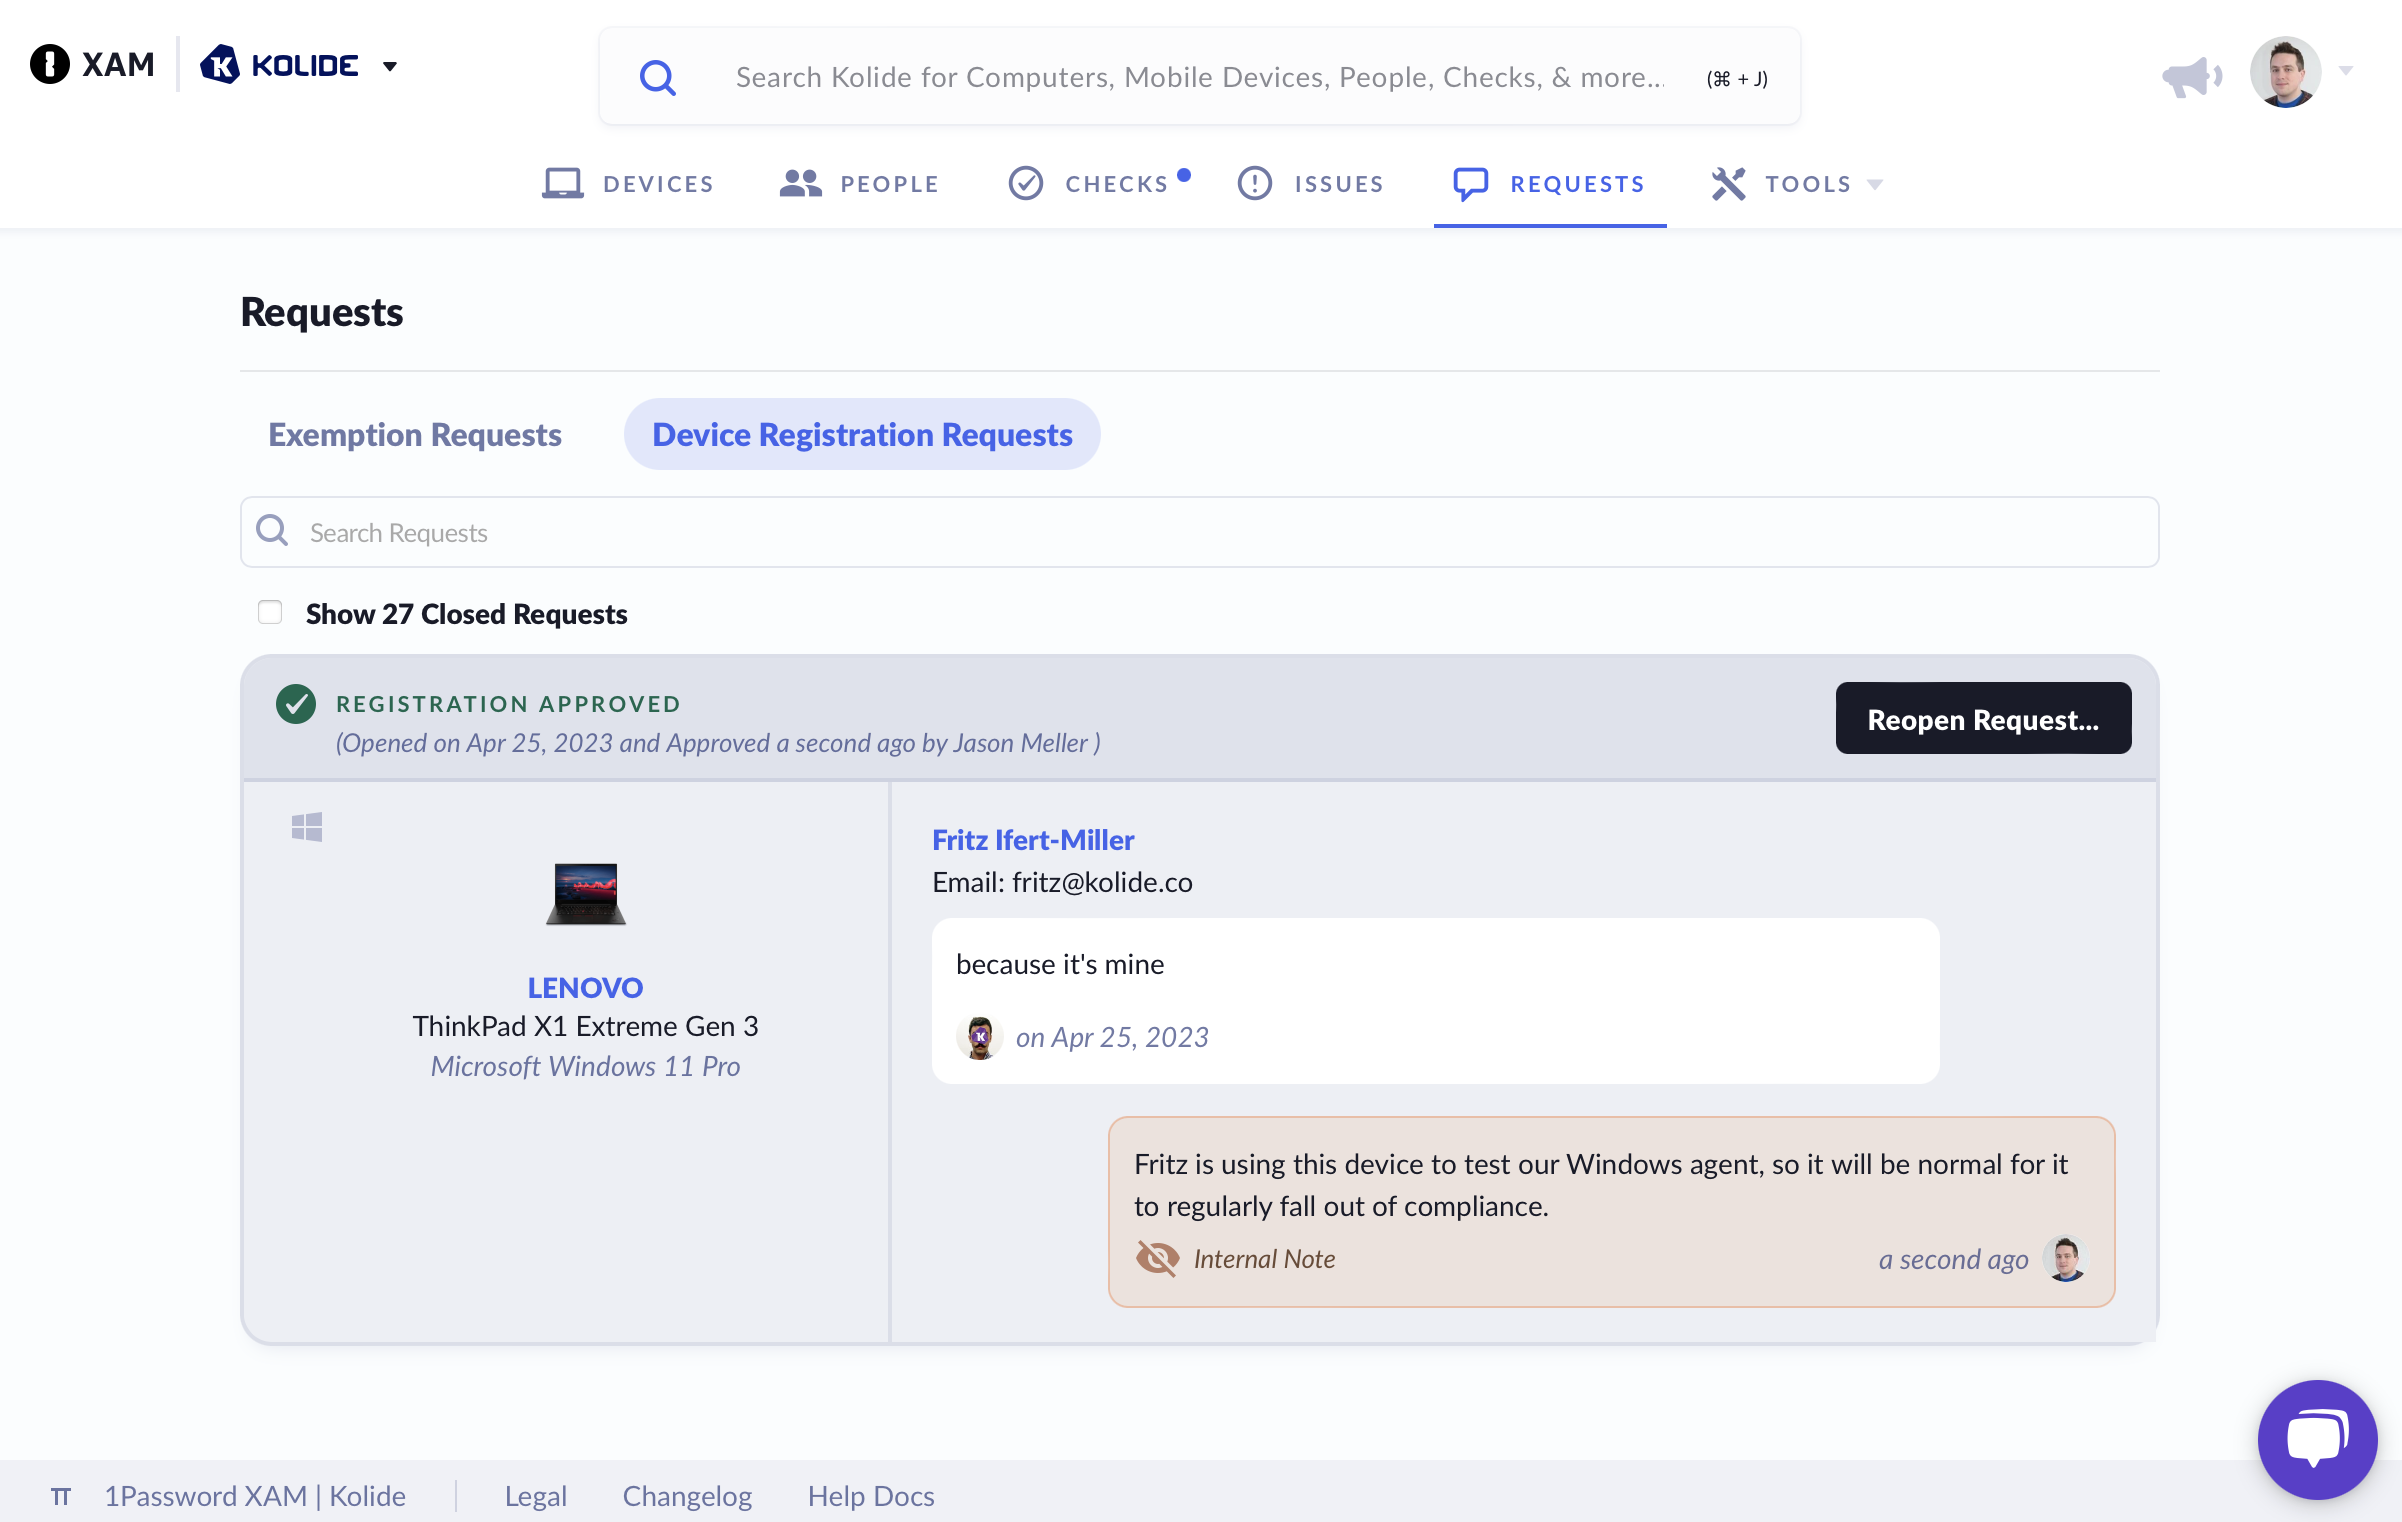
Task: Click the ThinkPad laptop thumbnail image
Action: (586, 894)
